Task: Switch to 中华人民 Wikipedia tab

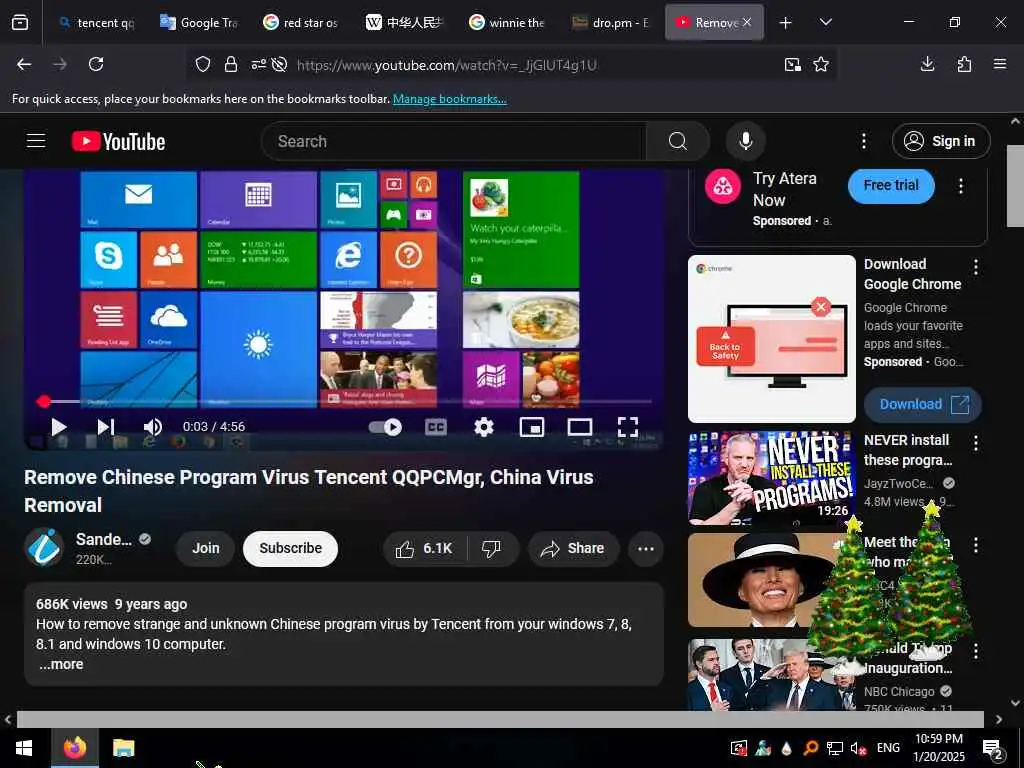Action: [x=405, y=22]
